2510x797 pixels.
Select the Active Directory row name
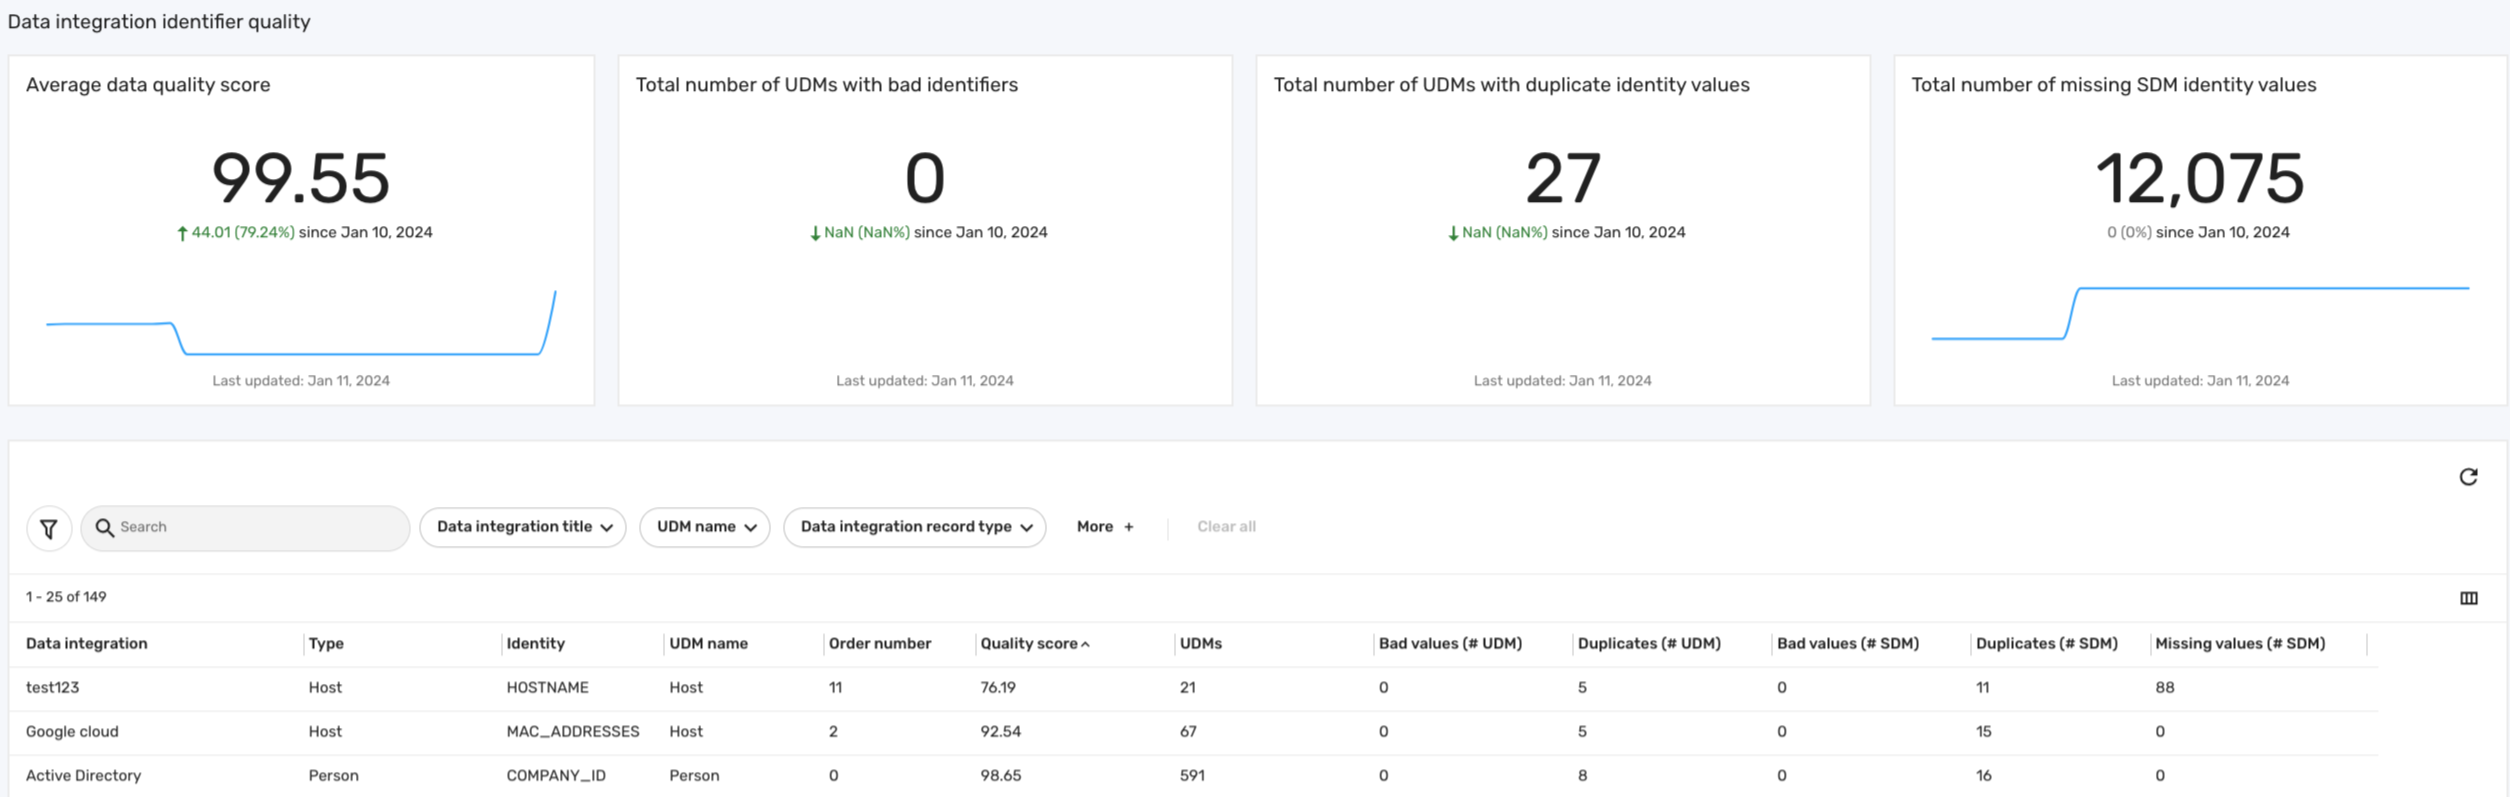tap(83, 776)
